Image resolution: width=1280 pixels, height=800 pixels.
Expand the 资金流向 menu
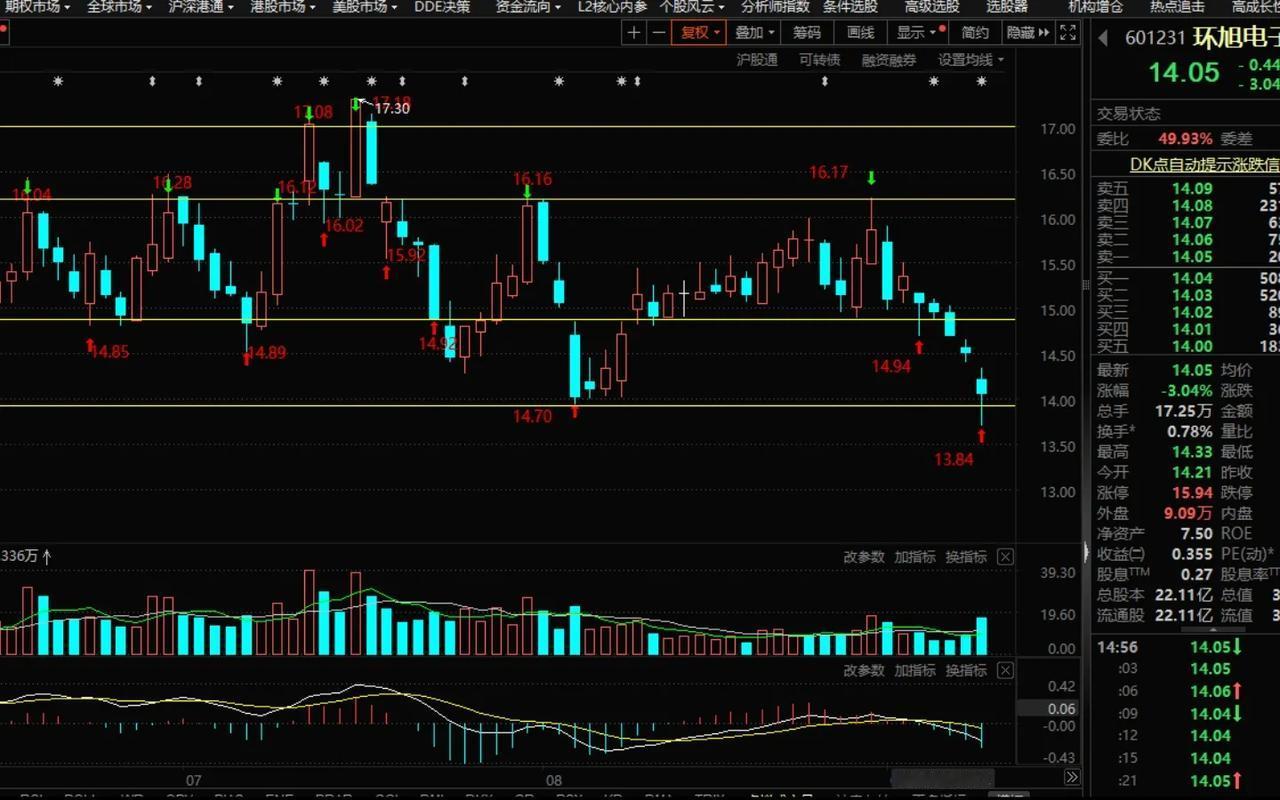529,7
